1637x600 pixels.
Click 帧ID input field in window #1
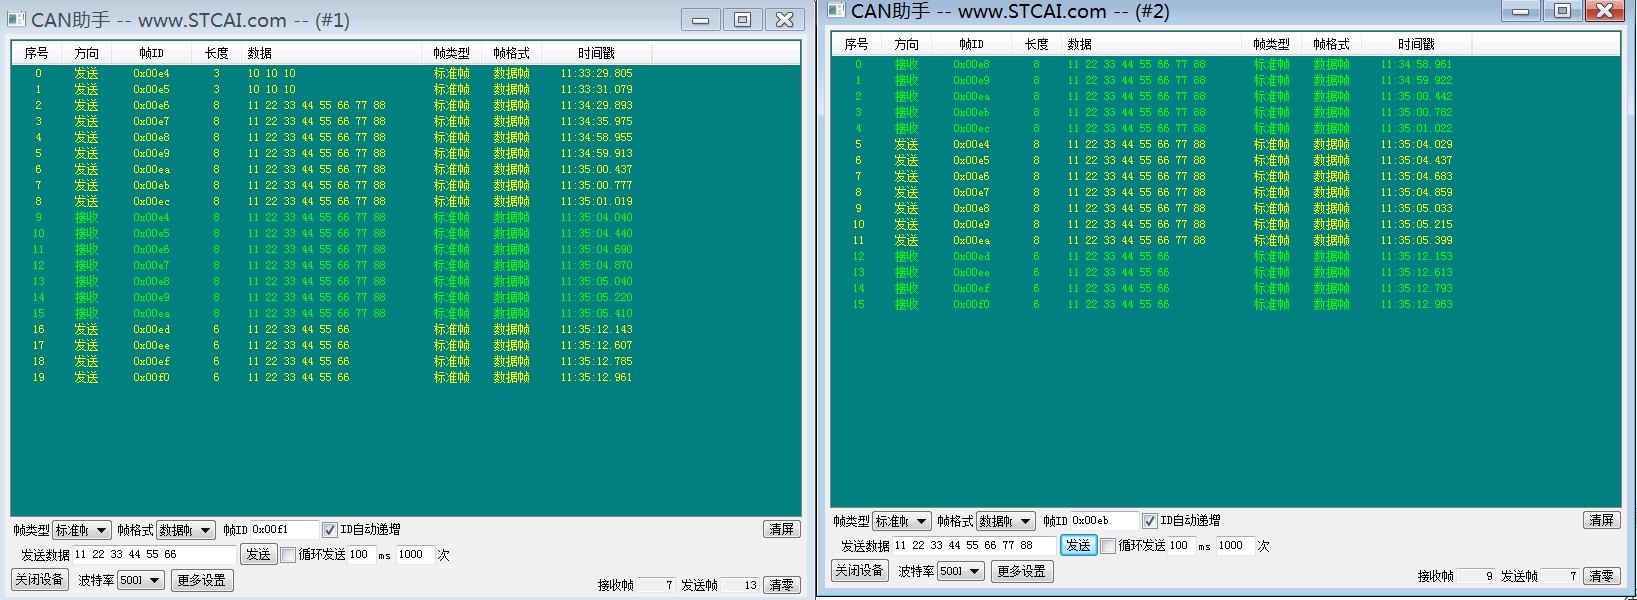coord(284,530)
